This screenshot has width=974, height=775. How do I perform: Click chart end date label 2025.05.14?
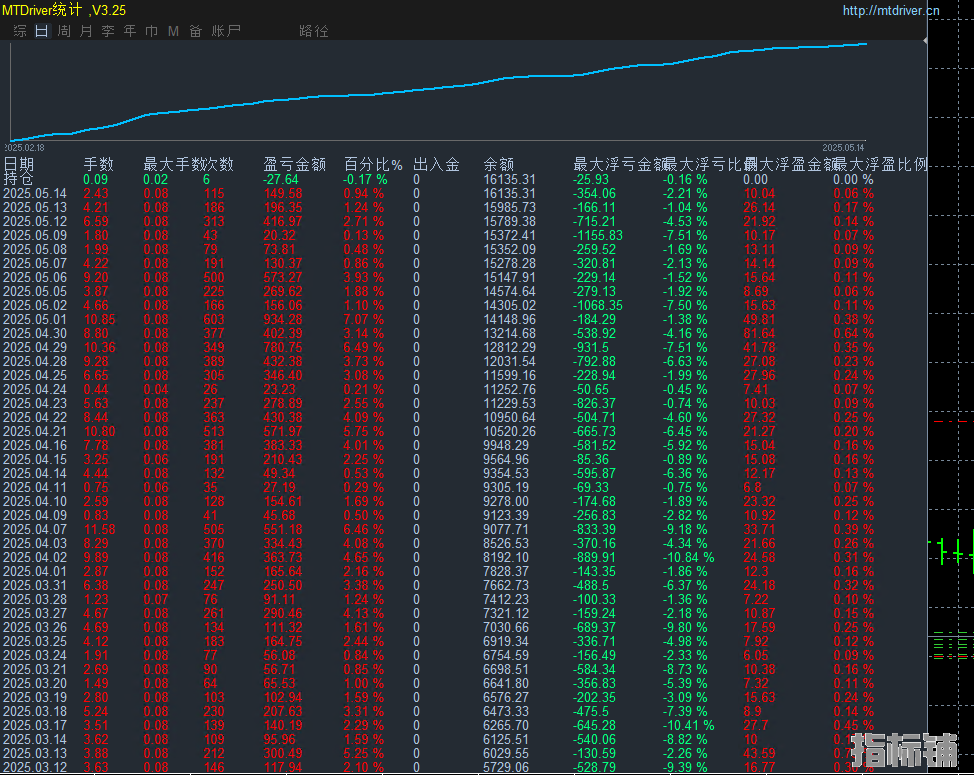click(x=843, y=148)
